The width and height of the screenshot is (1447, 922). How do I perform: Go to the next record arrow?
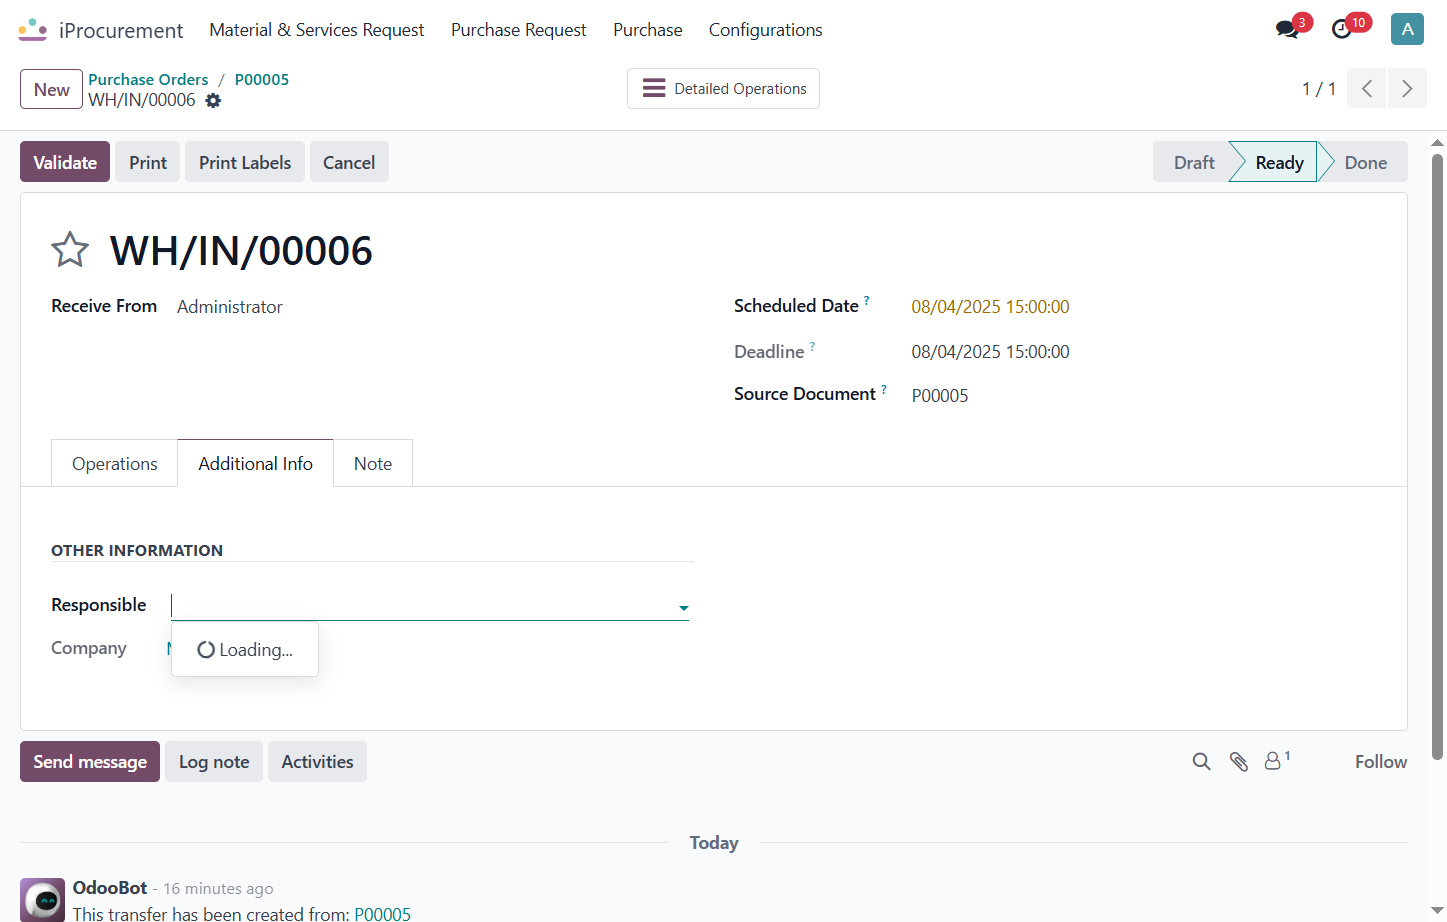click(x=1407, y=88)
